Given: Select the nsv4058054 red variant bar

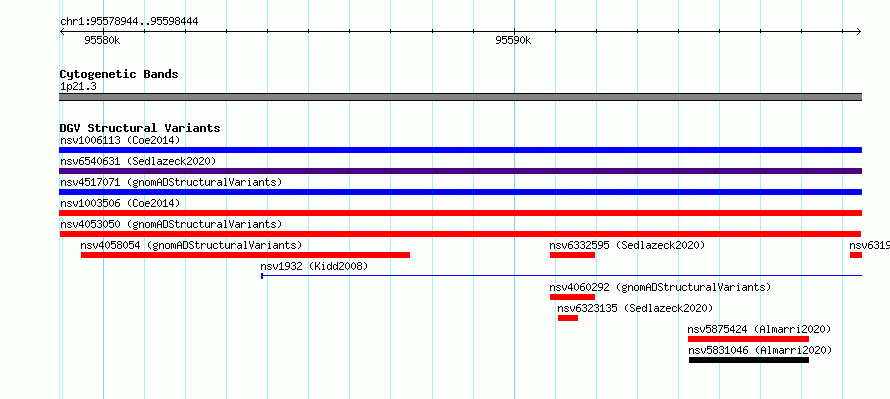Looking at the screenshot, I should tap(245, 255).
